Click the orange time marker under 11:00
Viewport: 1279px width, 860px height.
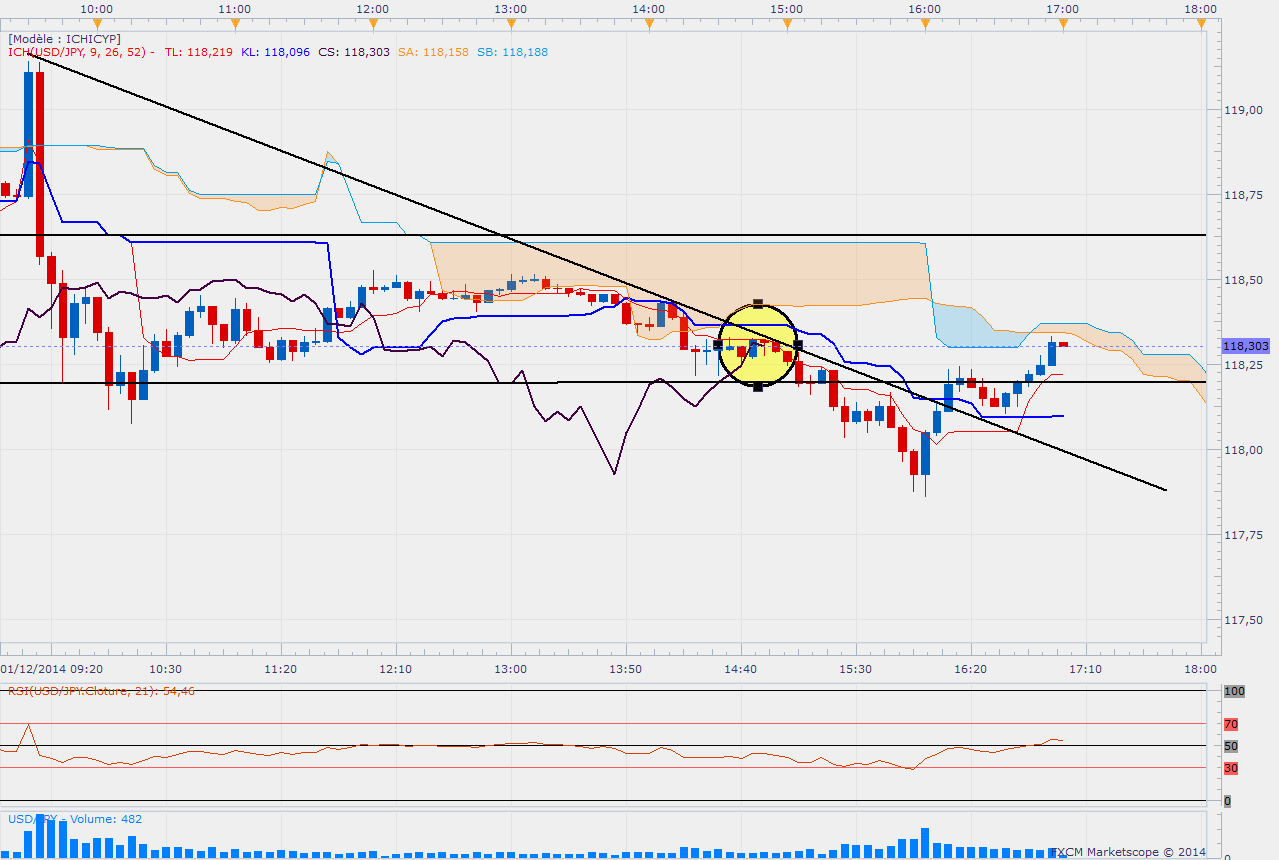click(233, 25)
